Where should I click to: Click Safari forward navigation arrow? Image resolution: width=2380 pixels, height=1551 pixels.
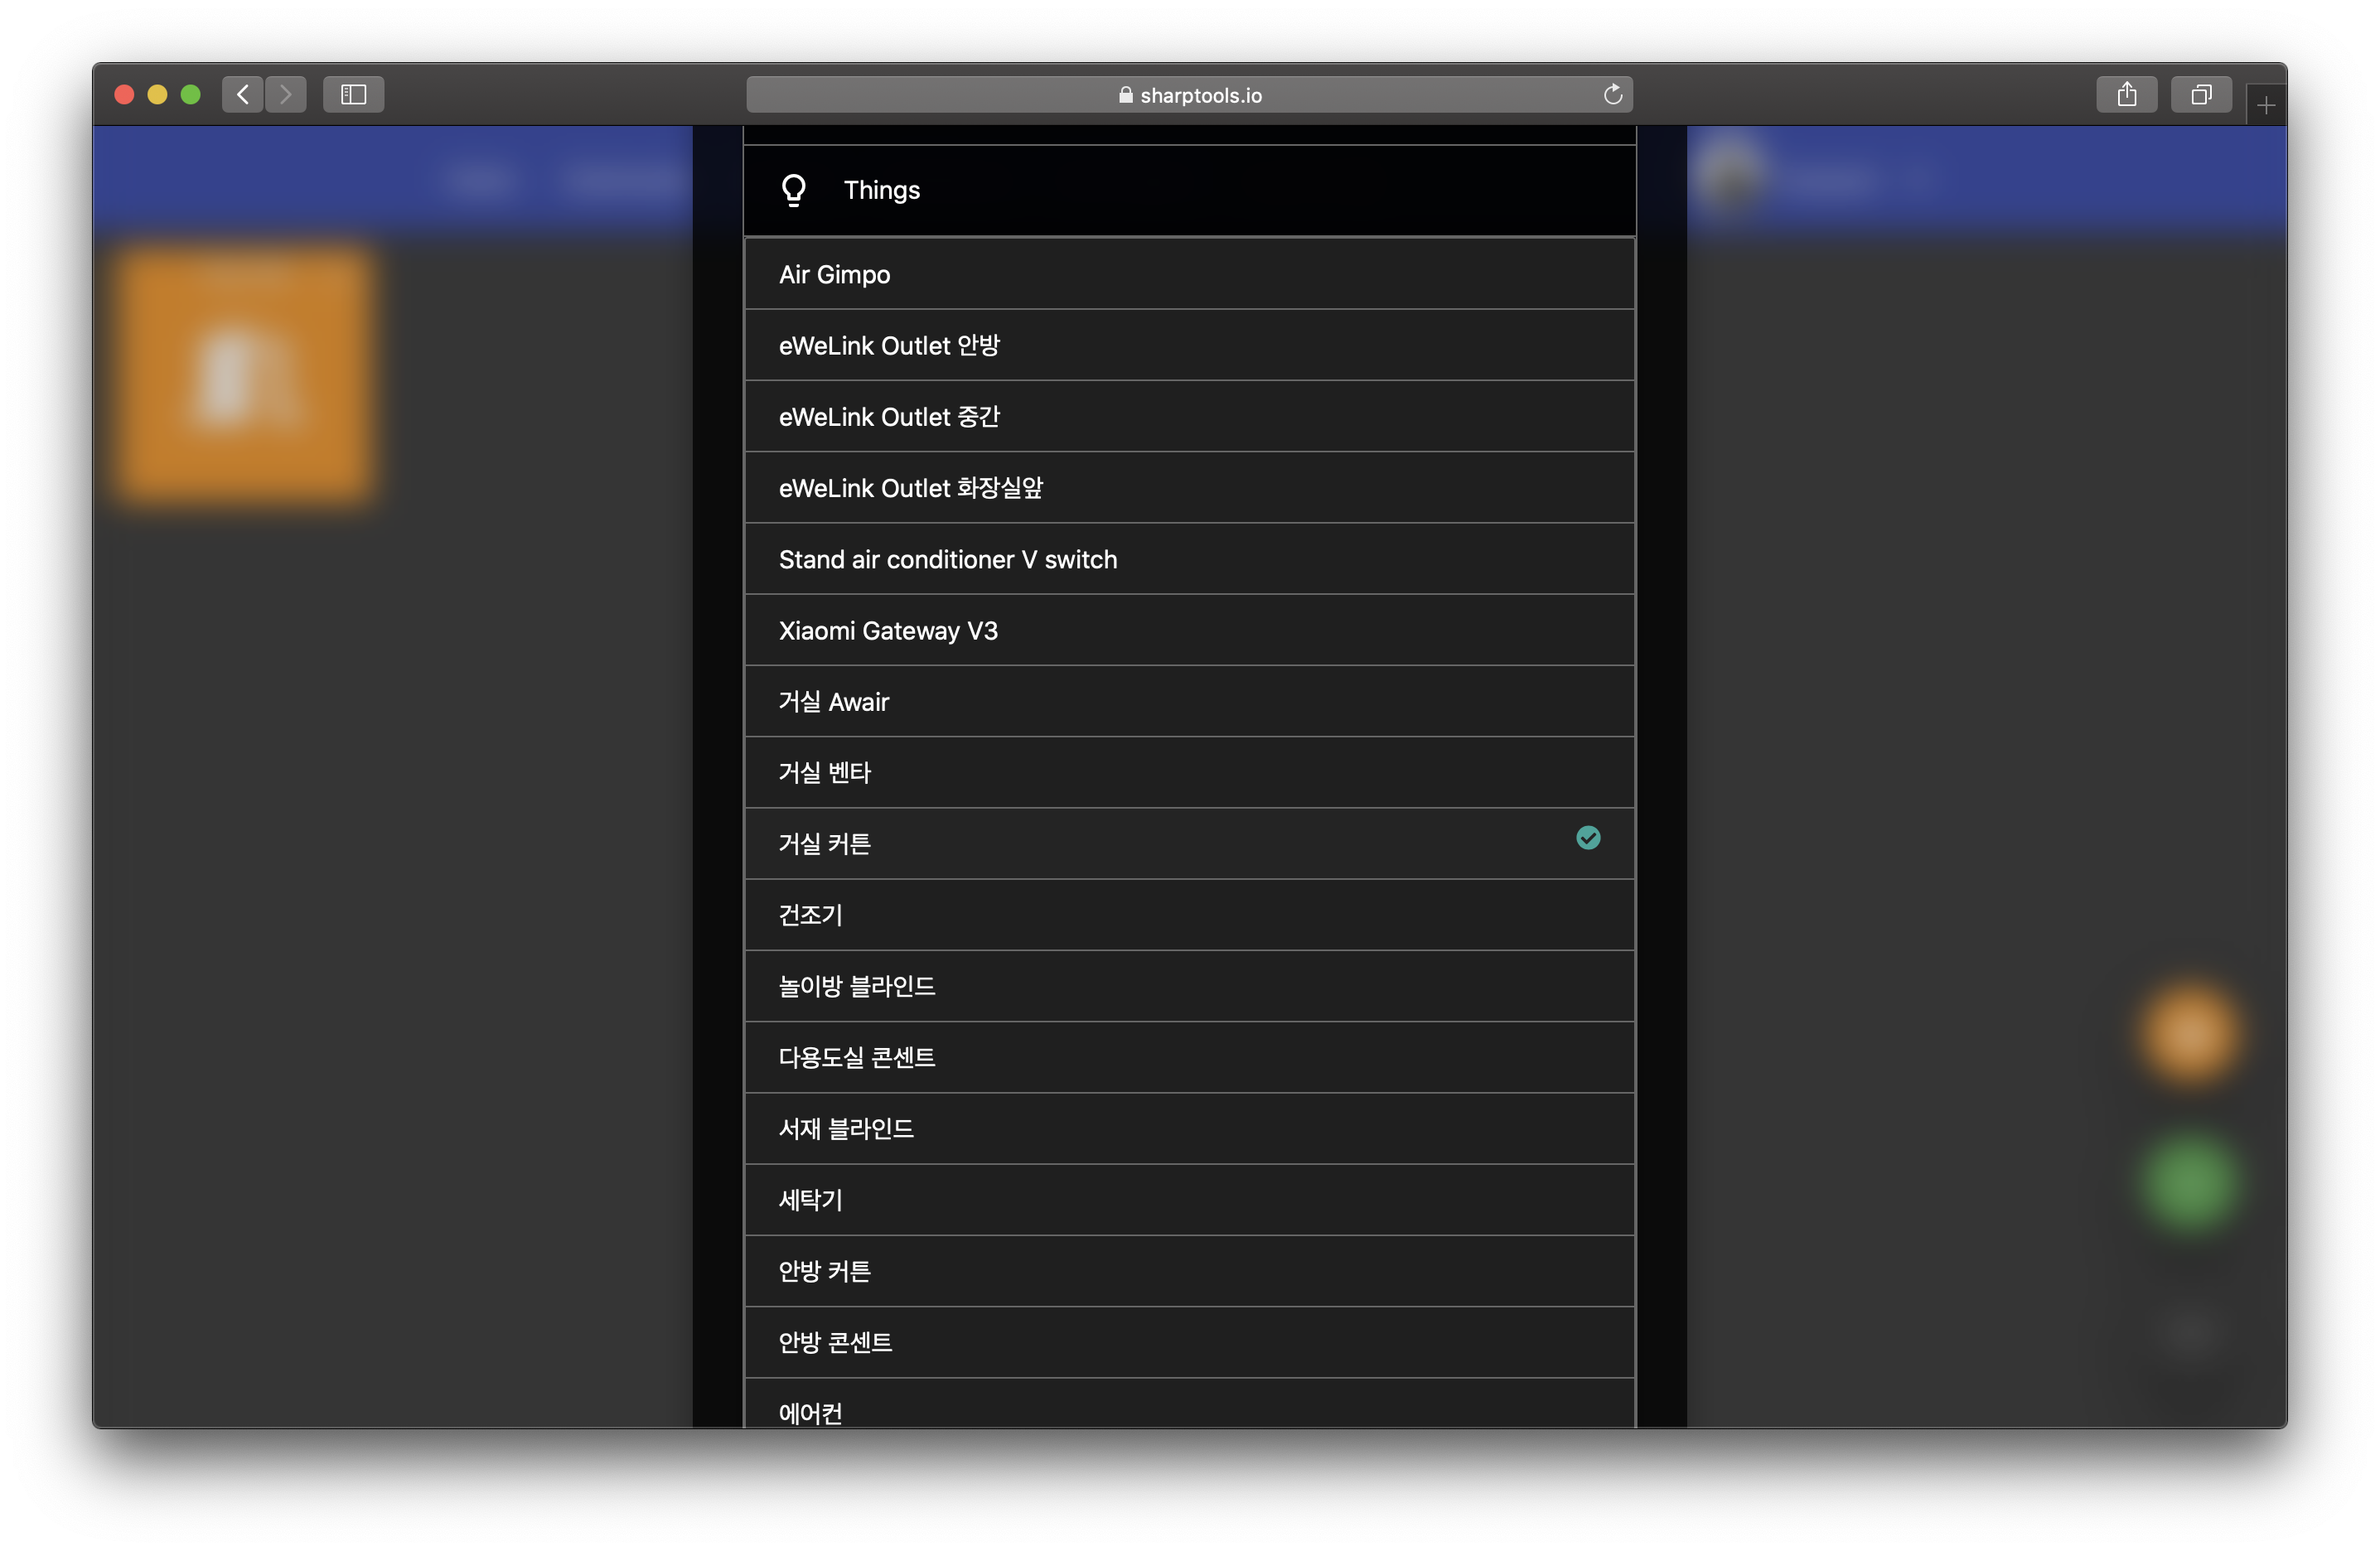[286, 94]
